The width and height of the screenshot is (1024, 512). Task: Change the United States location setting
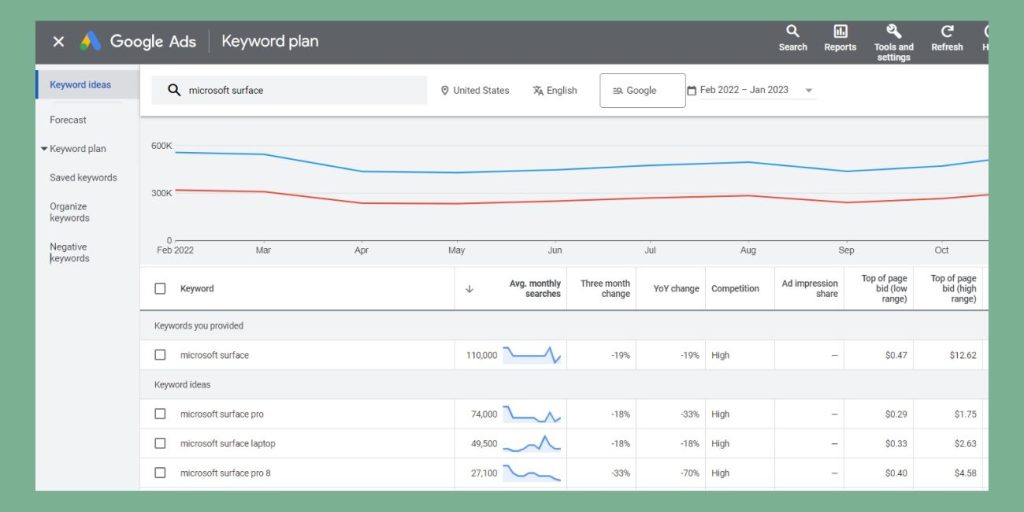475,91
